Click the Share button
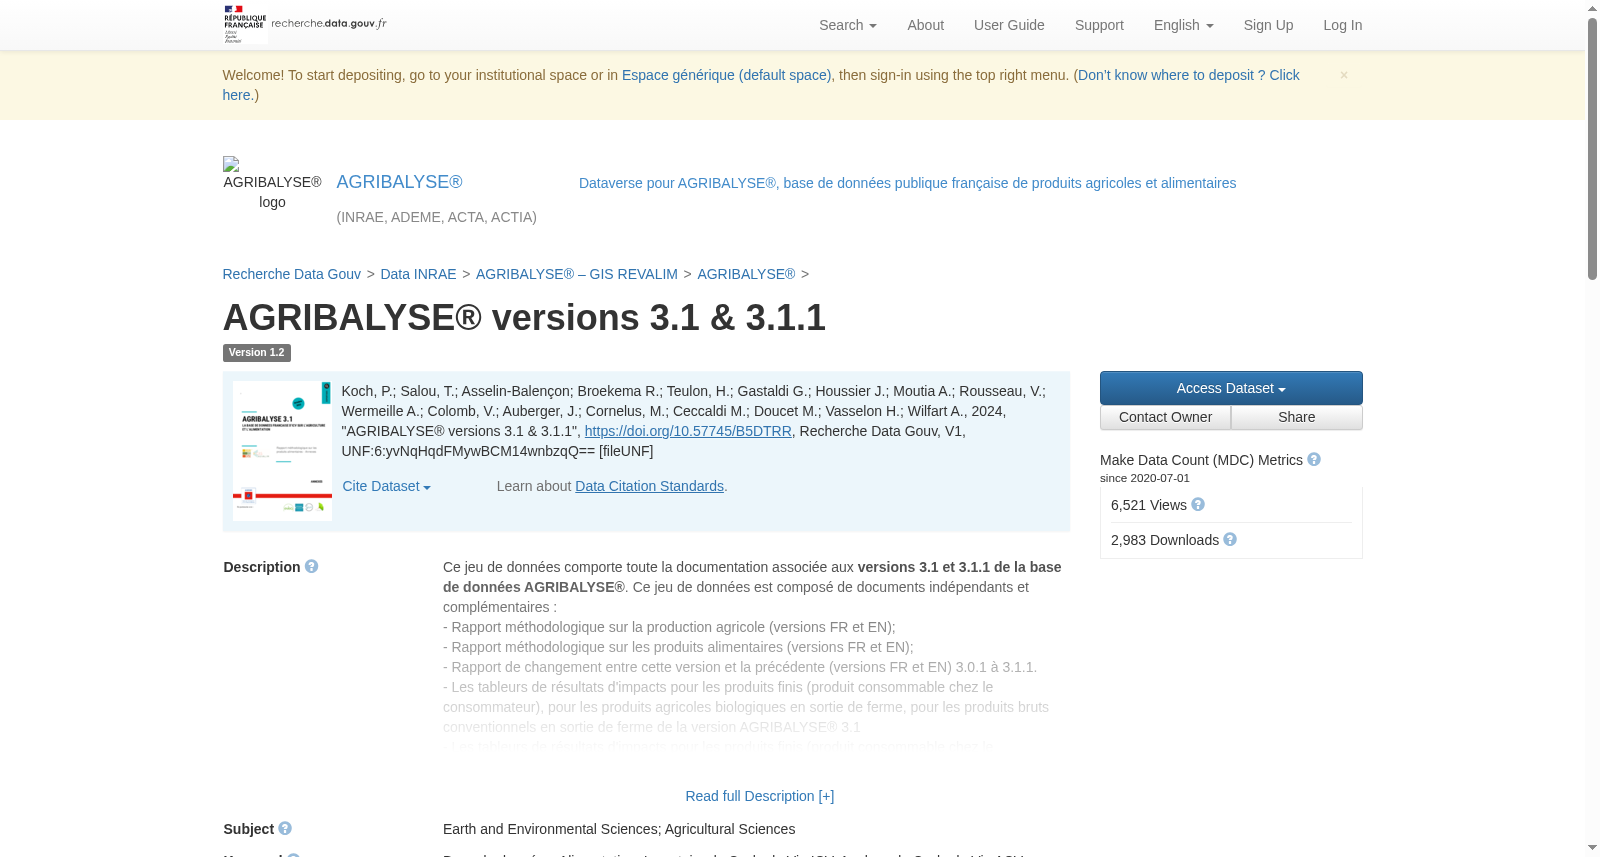Viewport: 1600px width, 857px height. [x=1297, y=417]
